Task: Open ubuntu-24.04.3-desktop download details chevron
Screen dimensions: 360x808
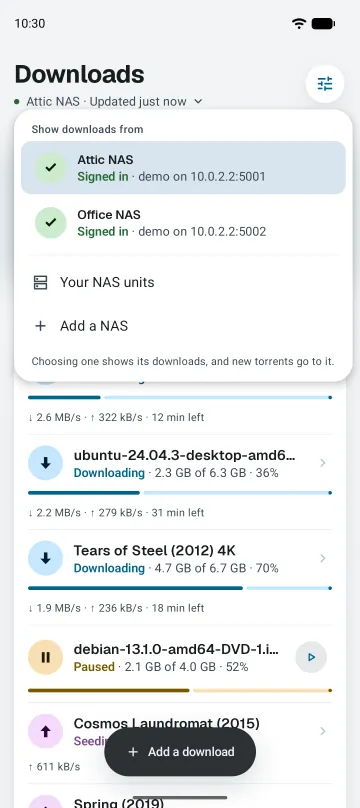Action: [x=323, y=463]
